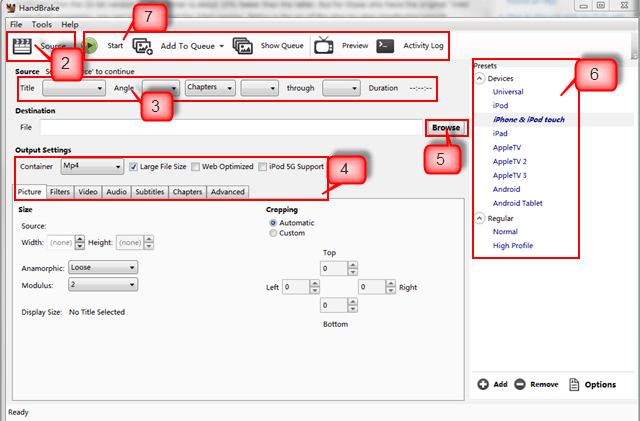Select the iPad preset
Image resolution: width=640 pixels, height=421 pixels.
click(x=500, y=134)
